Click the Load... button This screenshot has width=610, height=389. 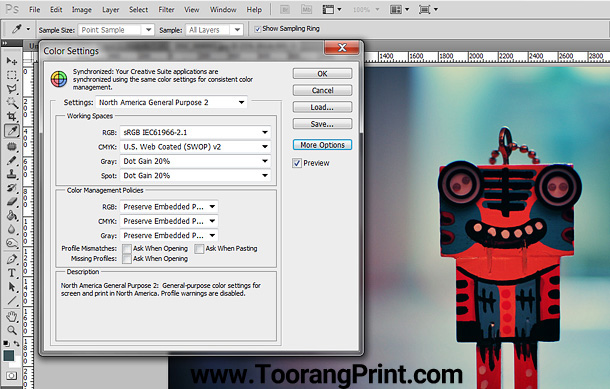(322, 107)
